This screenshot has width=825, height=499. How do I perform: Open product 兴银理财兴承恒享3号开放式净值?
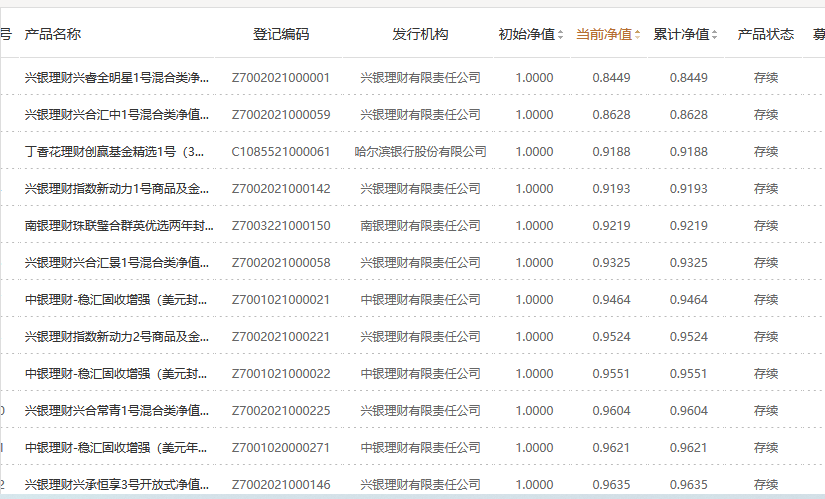[x=117, y=484]
